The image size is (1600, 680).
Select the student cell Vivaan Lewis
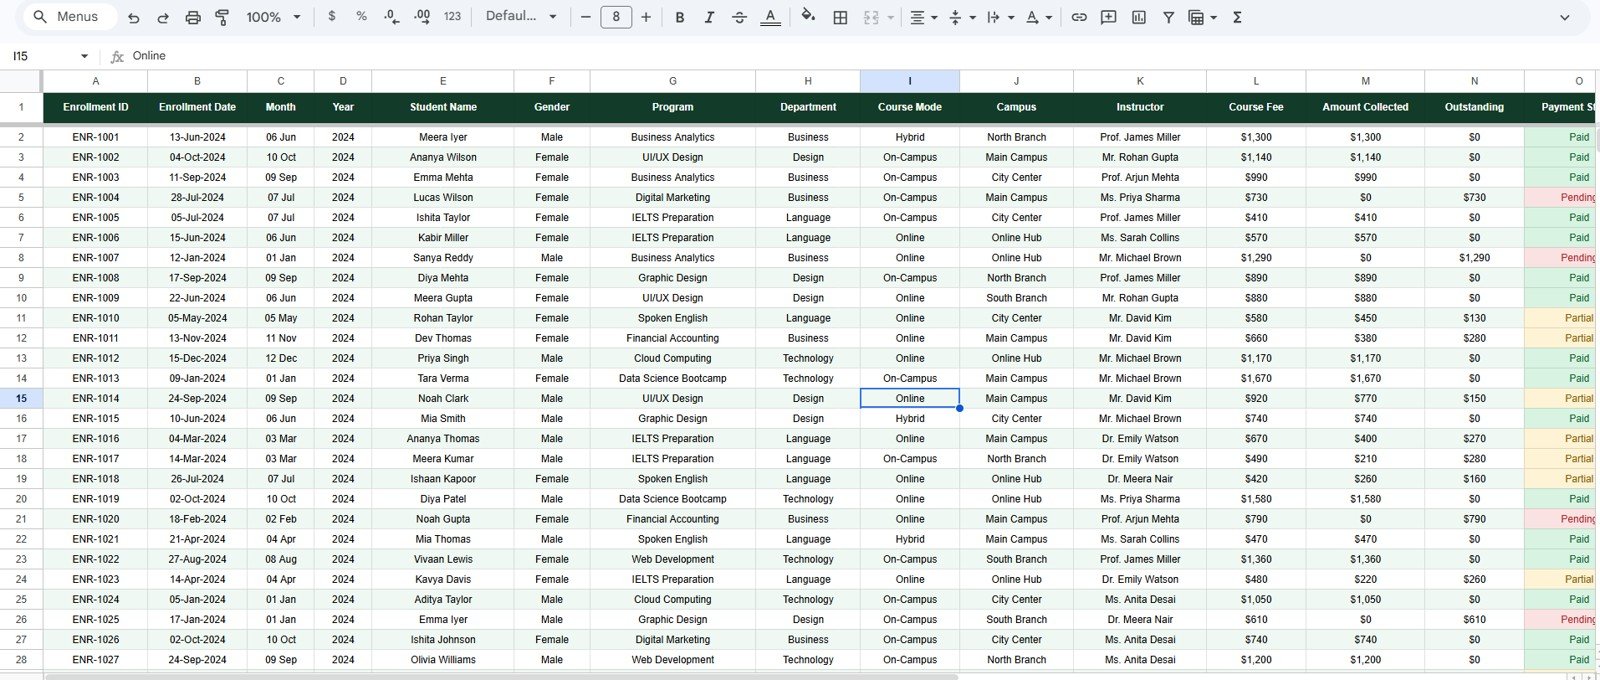pyautogui.click(x=443, y=559)
